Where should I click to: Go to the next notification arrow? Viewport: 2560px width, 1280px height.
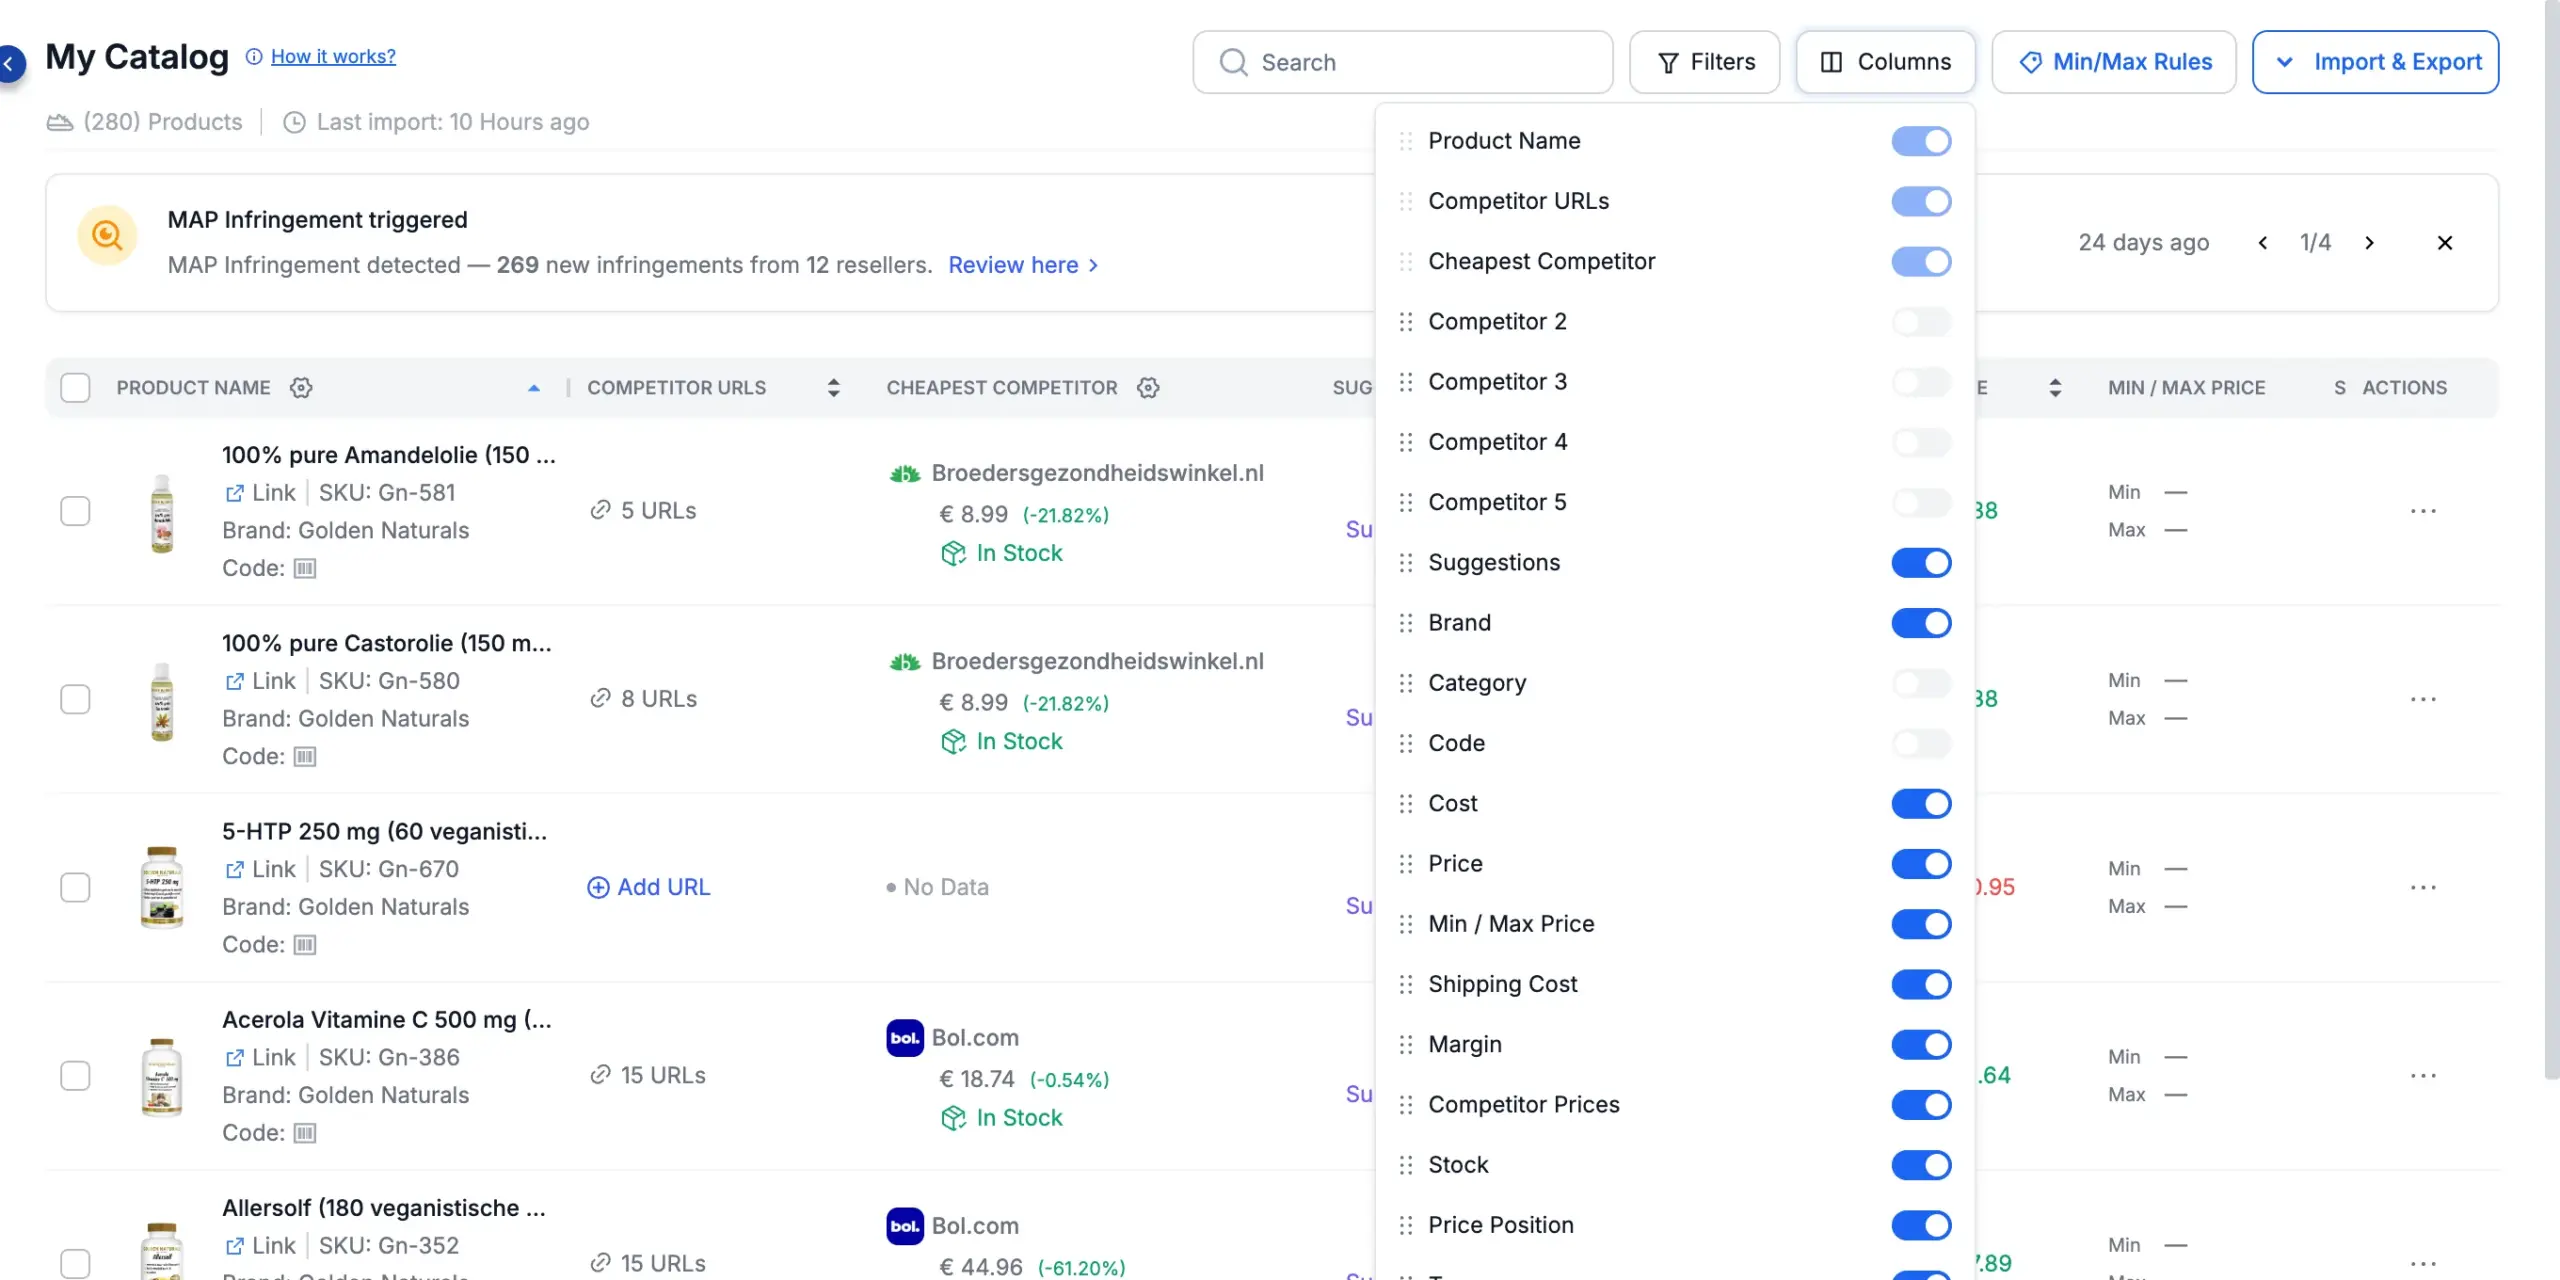pyautogui.click(x=2369, y=243)
